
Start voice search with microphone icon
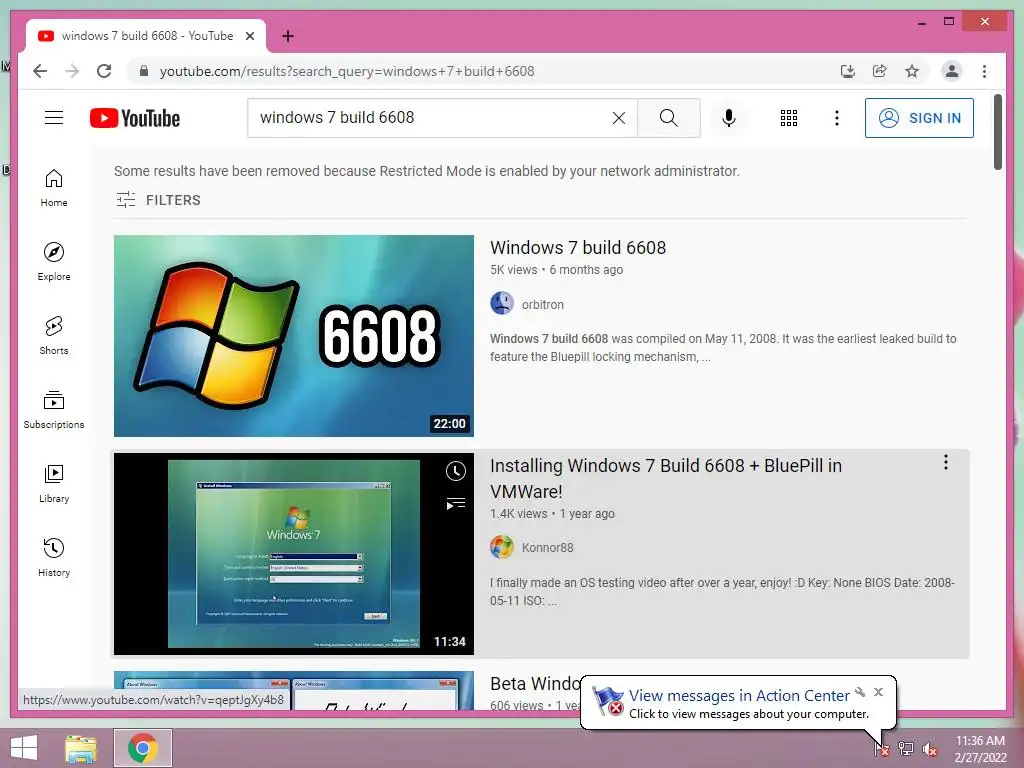729,118
